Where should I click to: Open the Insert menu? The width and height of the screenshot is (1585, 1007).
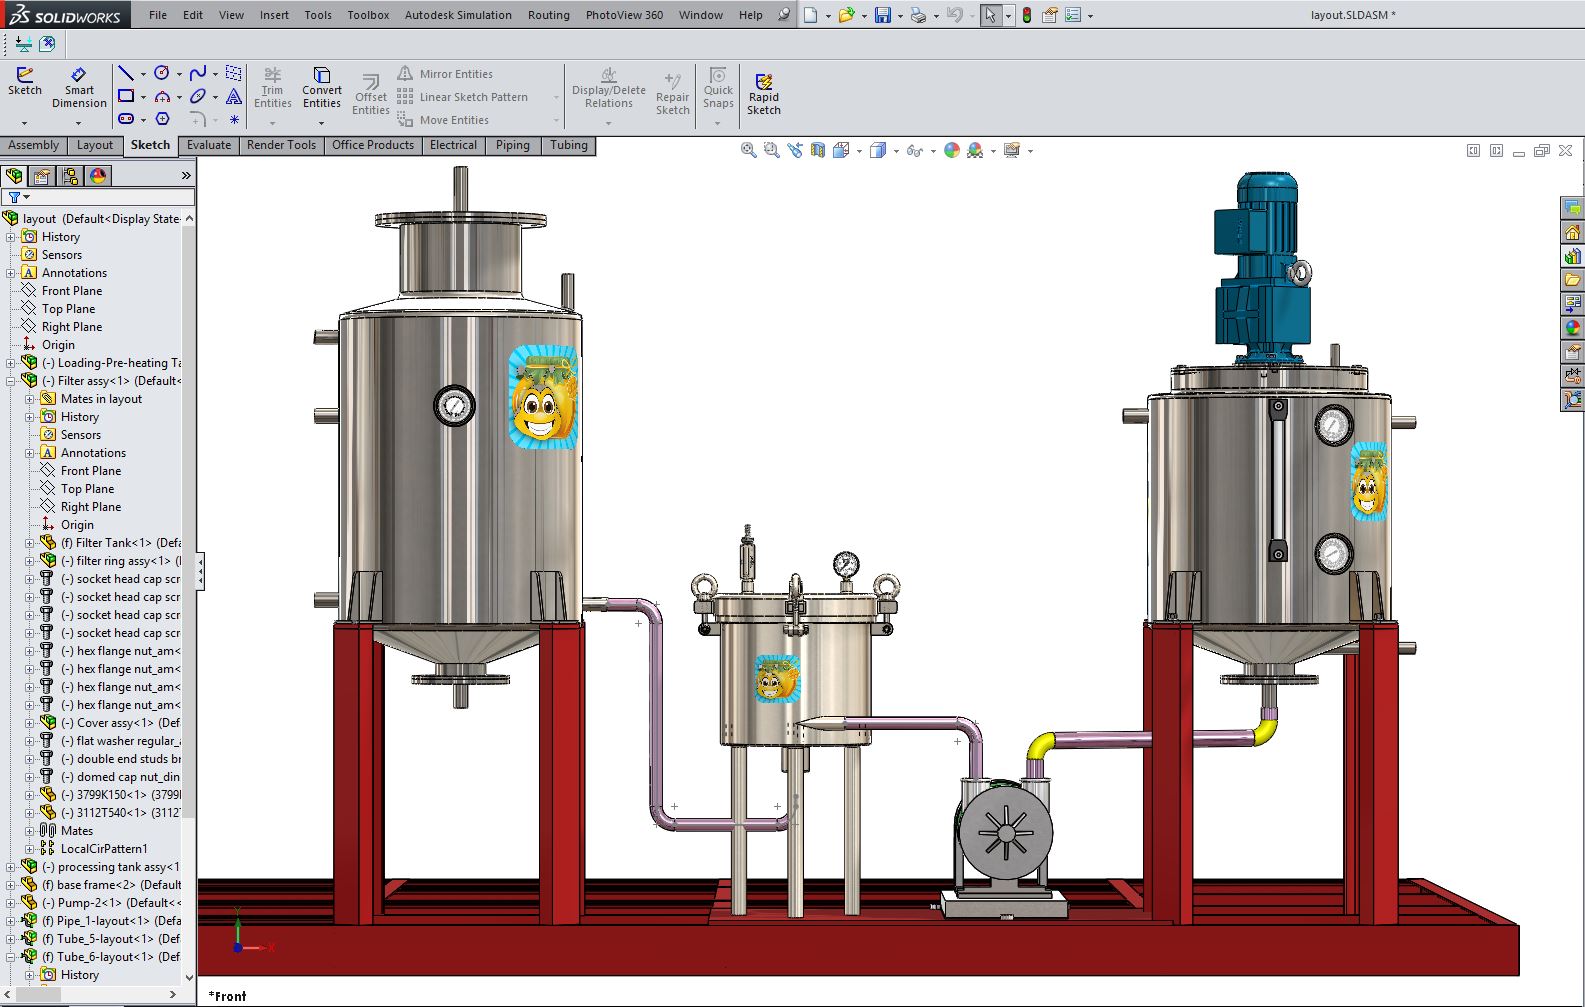tap(274, 15)
